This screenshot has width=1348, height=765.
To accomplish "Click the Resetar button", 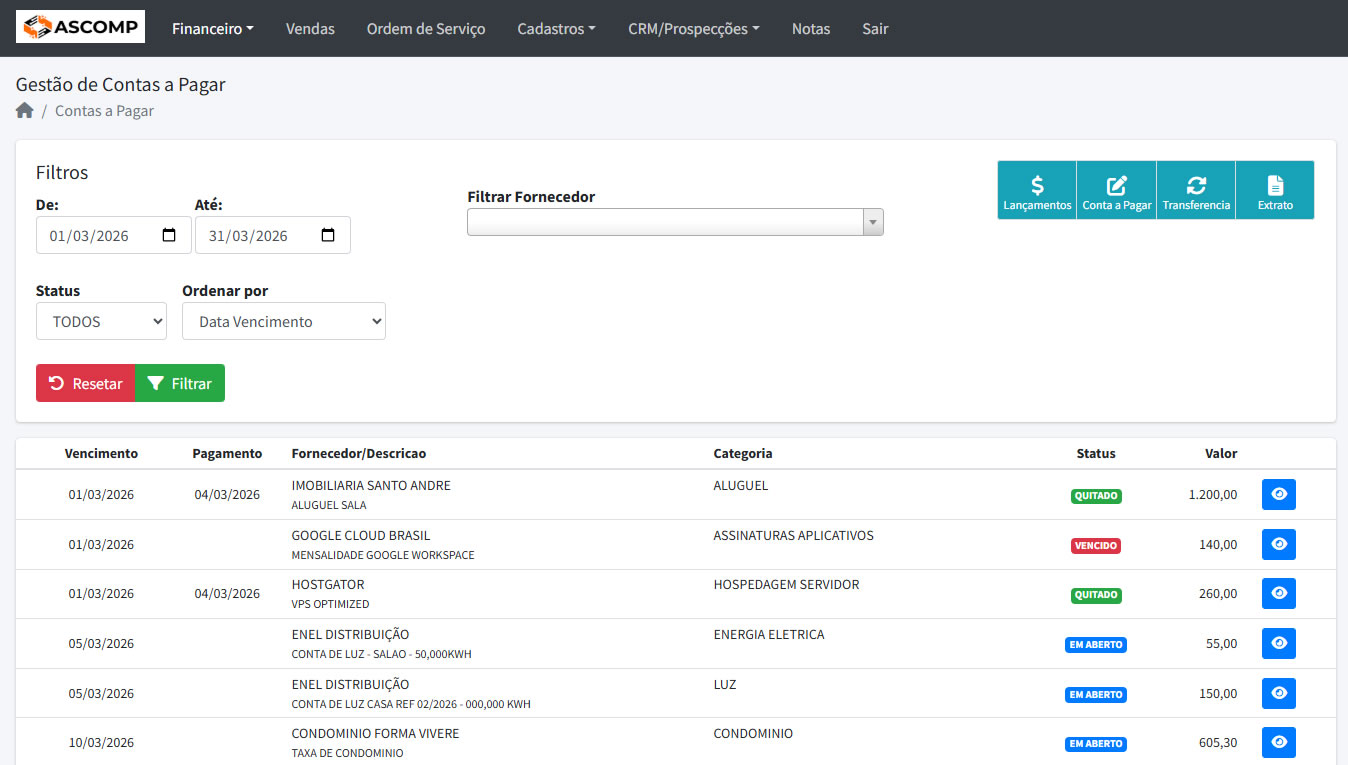I will (85, 383).
